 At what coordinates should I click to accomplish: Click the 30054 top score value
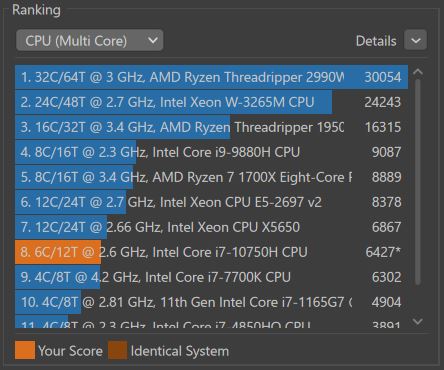pos(383,77)
